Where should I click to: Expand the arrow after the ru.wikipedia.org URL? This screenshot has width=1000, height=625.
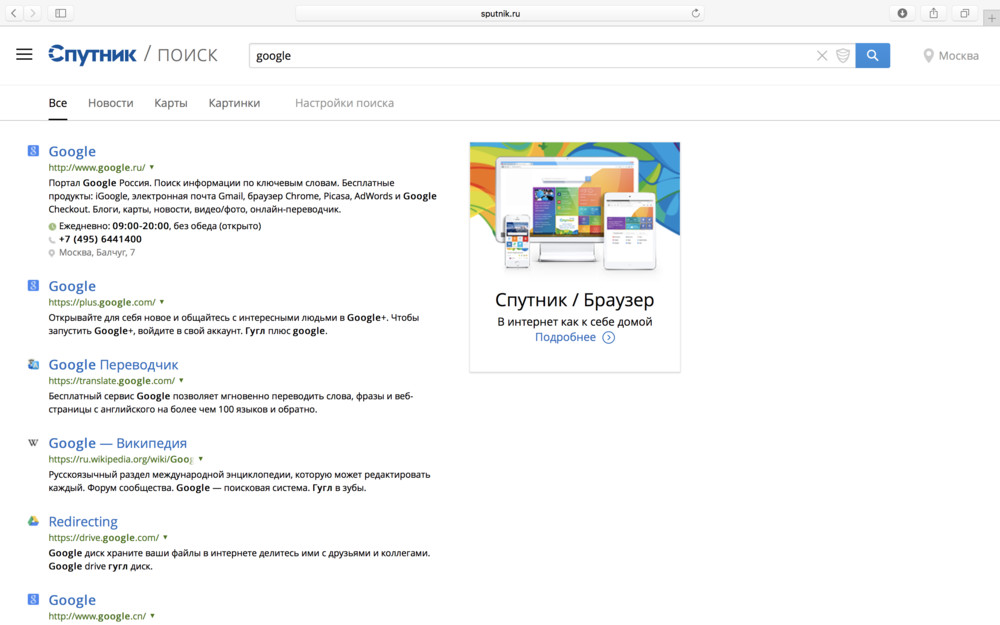pyautogui.click(x=201, y=459)
